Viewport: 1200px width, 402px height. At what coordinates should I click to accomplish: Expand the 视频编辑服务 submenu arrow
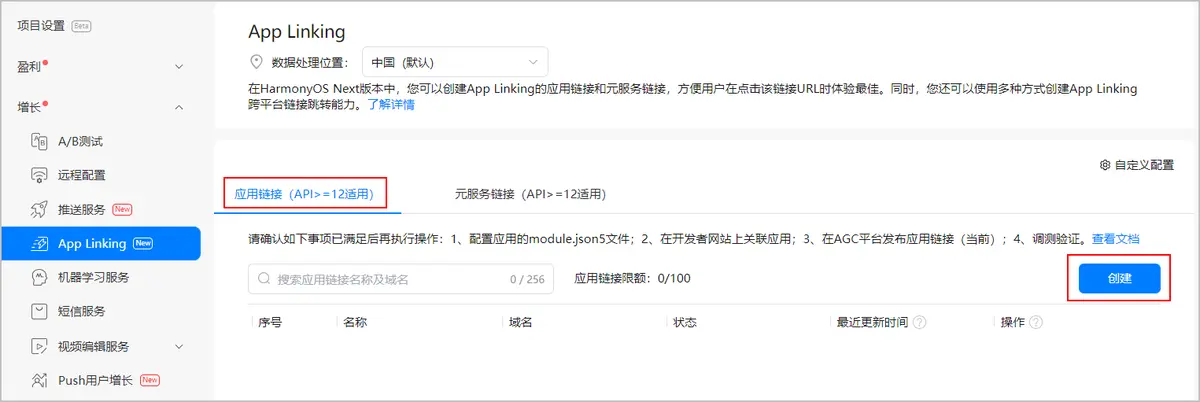point(179,346)
